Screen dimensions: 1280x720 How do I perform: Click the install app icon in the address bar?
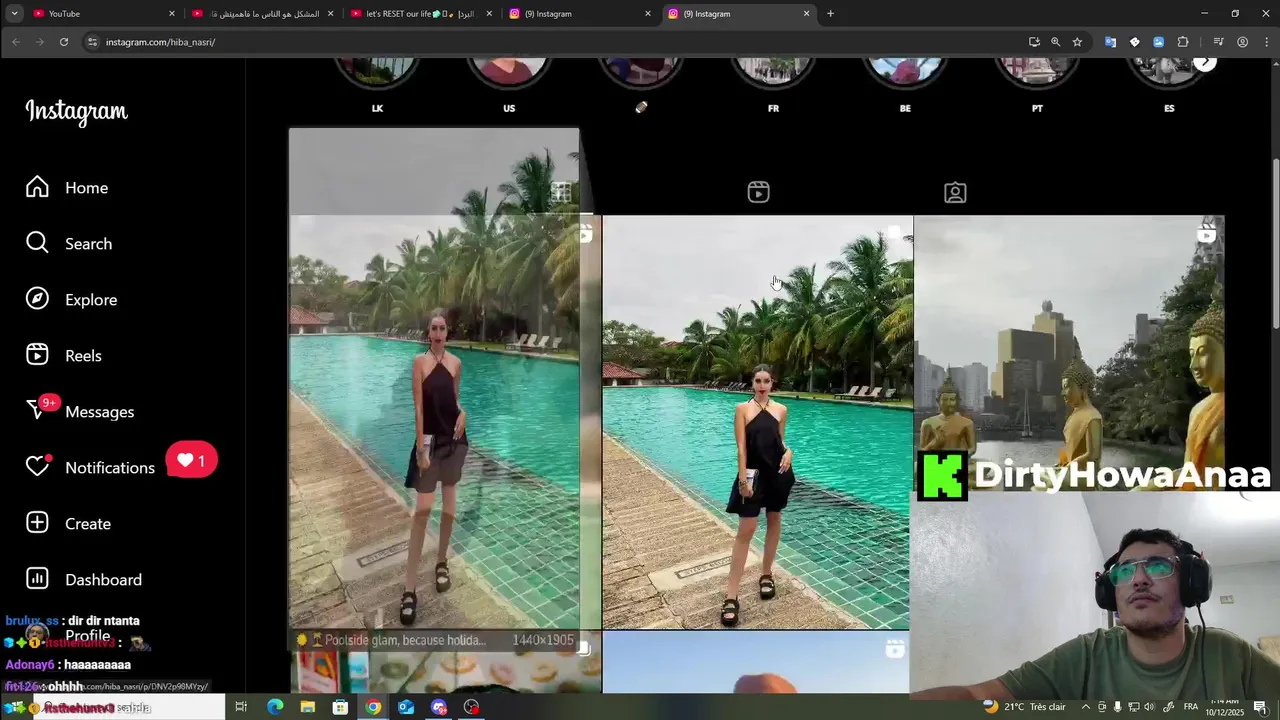(1034, 42)
